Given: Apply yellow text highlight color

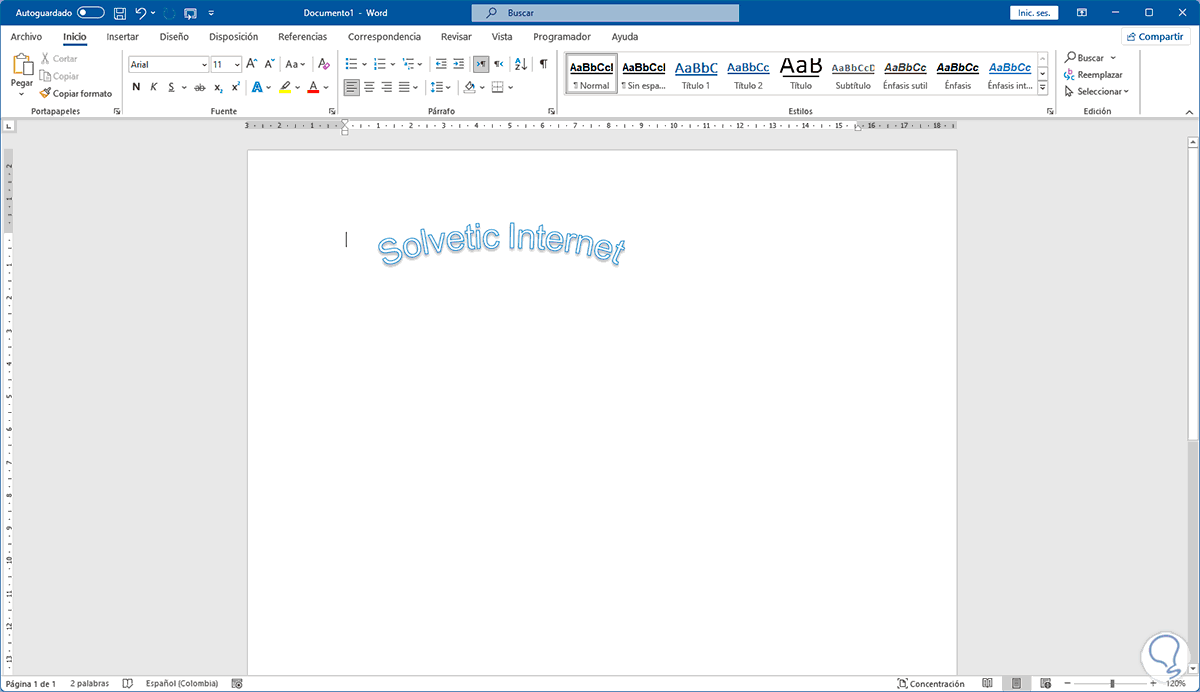Looking at the screenshot, I should (x=285, y=87).
